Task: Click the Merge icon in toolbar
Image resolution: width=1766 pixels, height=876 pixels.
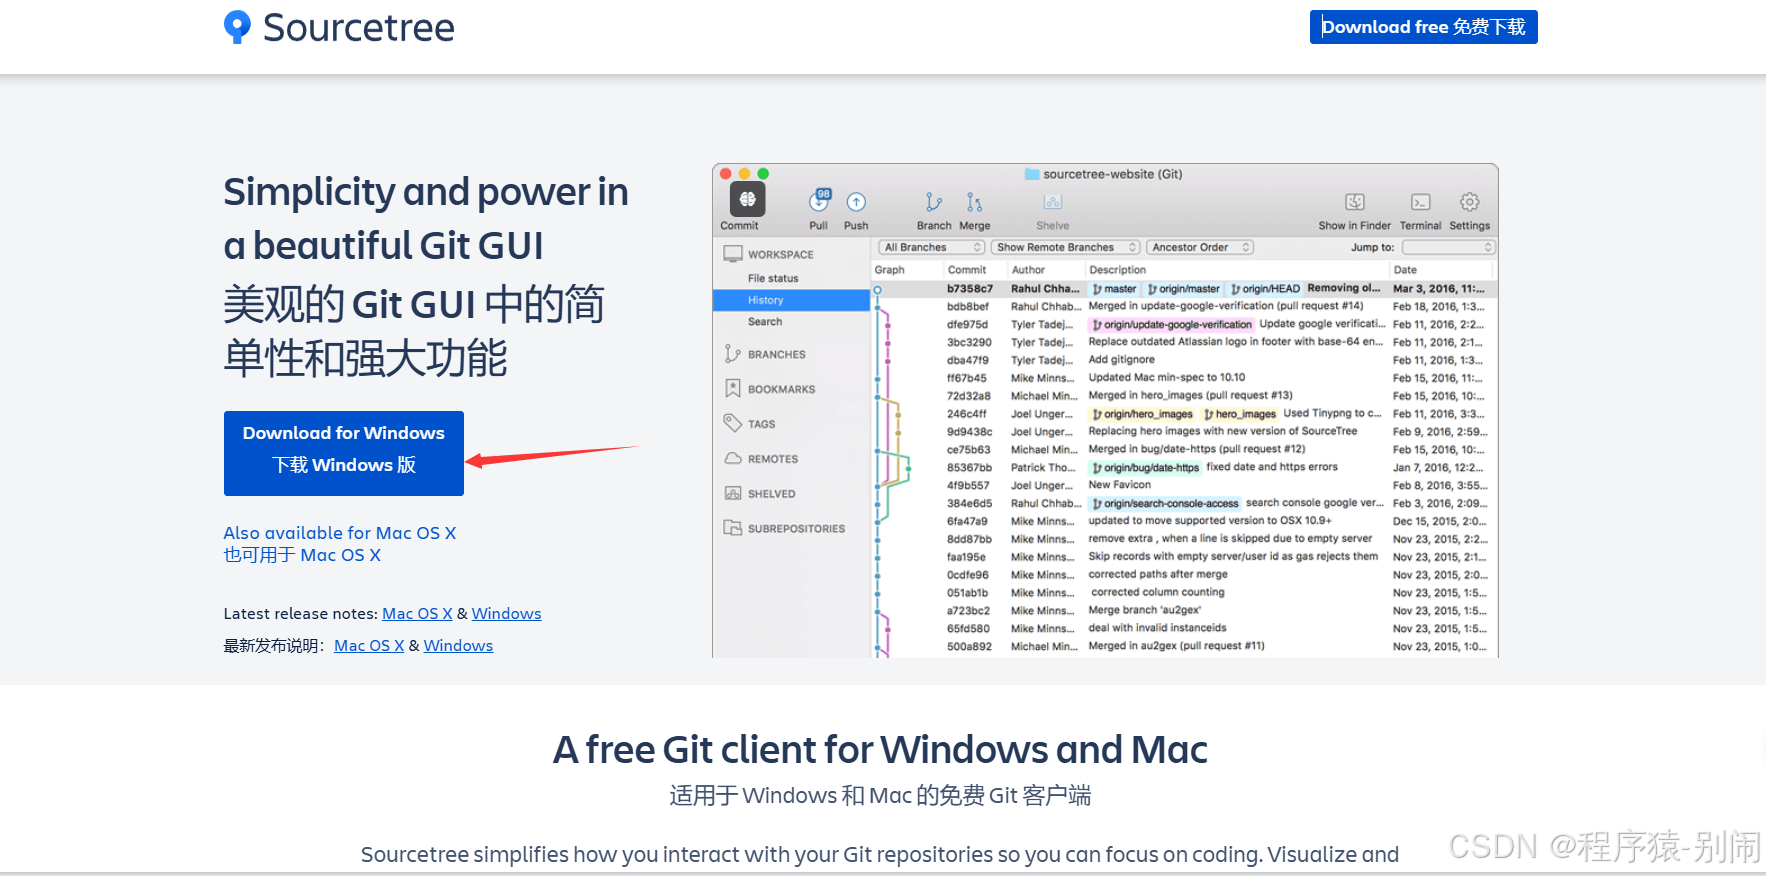Action: 974,202
